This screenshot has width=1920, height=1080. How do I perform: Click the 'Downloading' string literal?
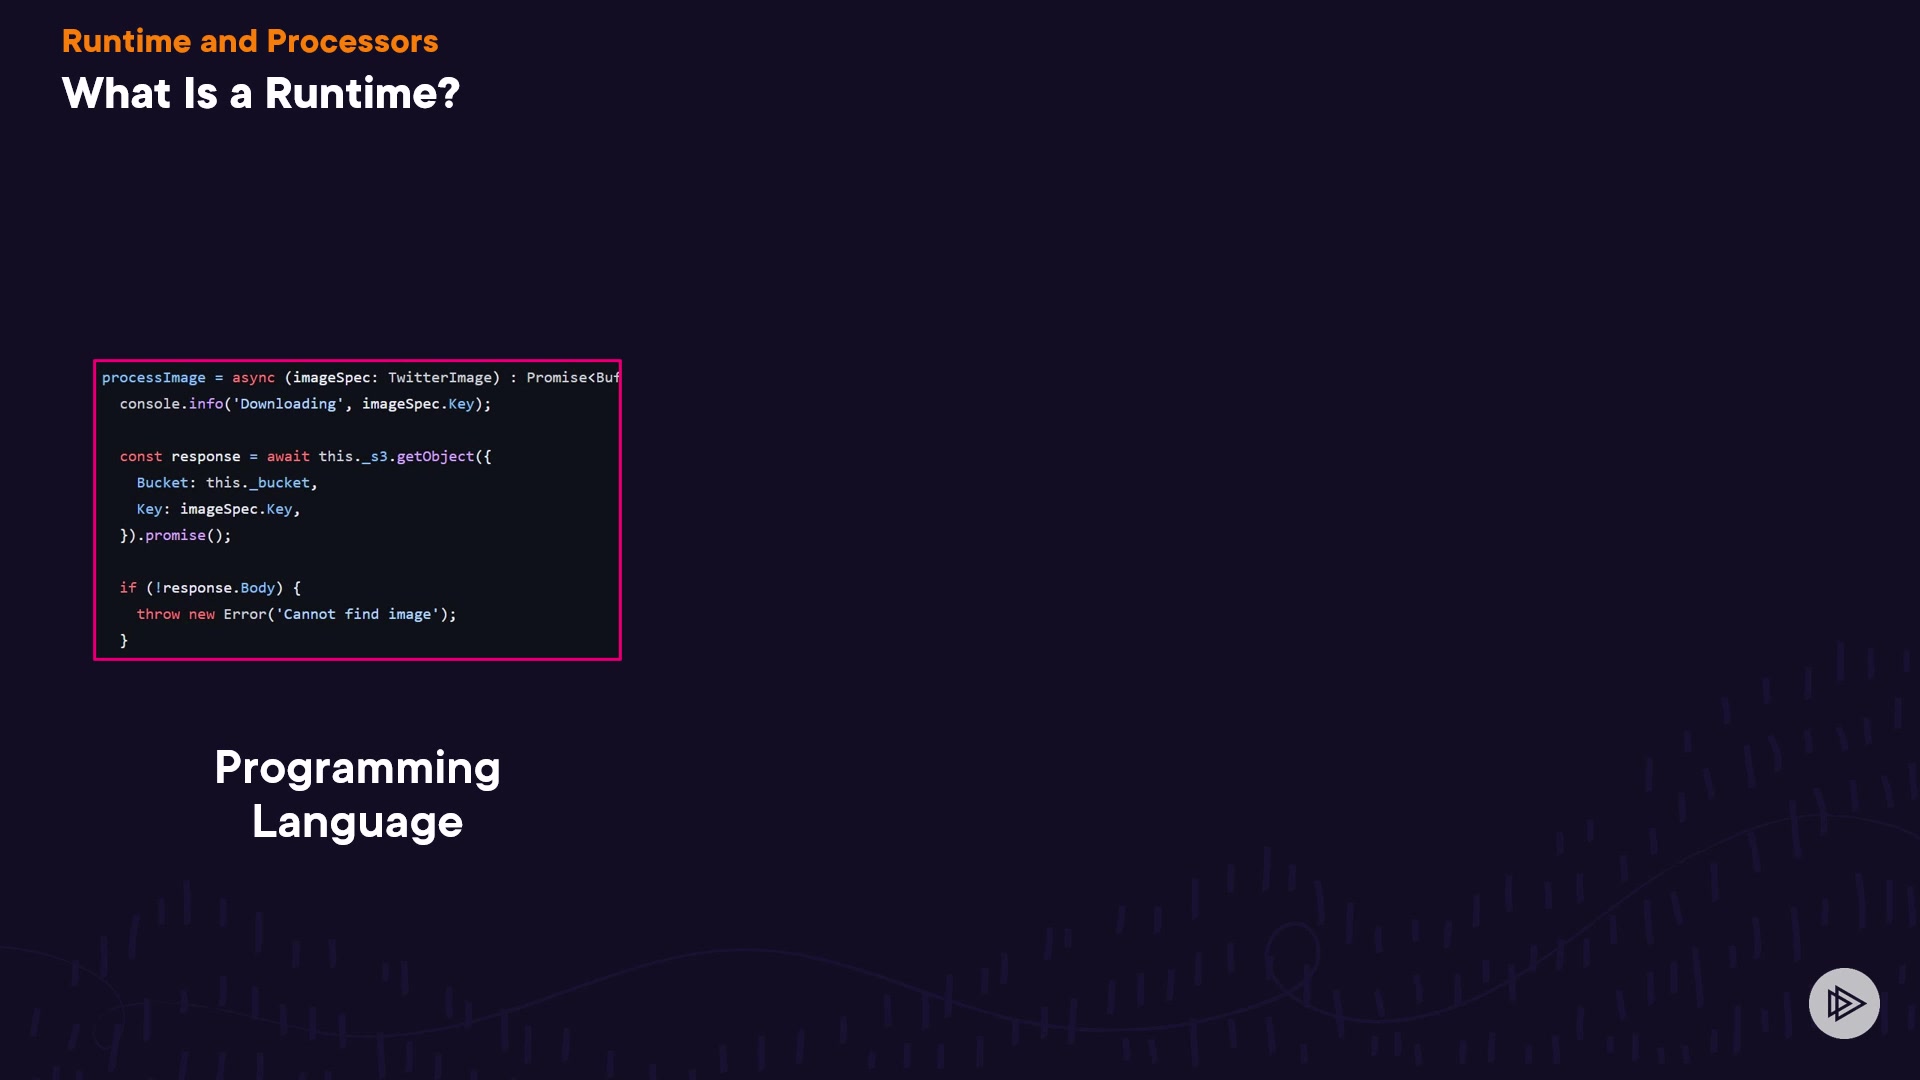coord(288,404)
